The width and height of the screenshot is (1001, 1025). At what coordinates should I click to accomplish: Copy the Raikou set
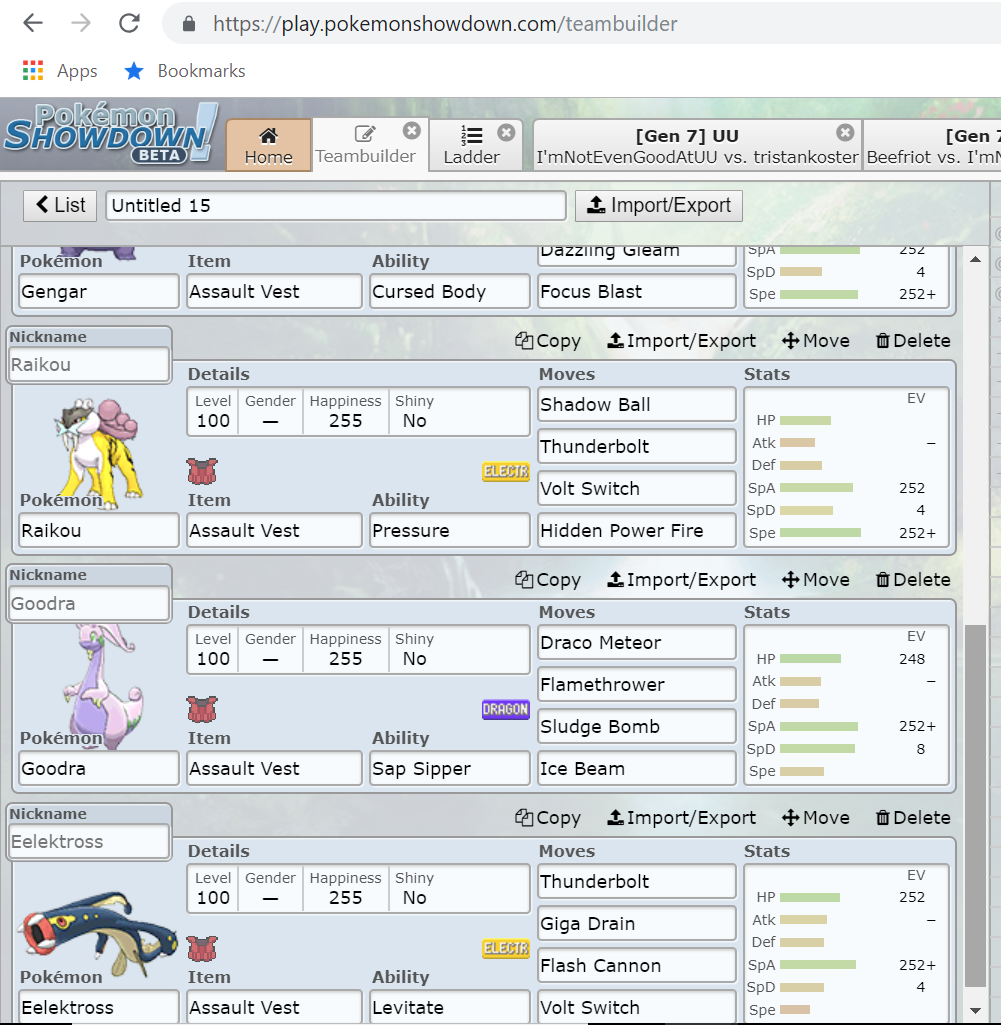(548, 341)
